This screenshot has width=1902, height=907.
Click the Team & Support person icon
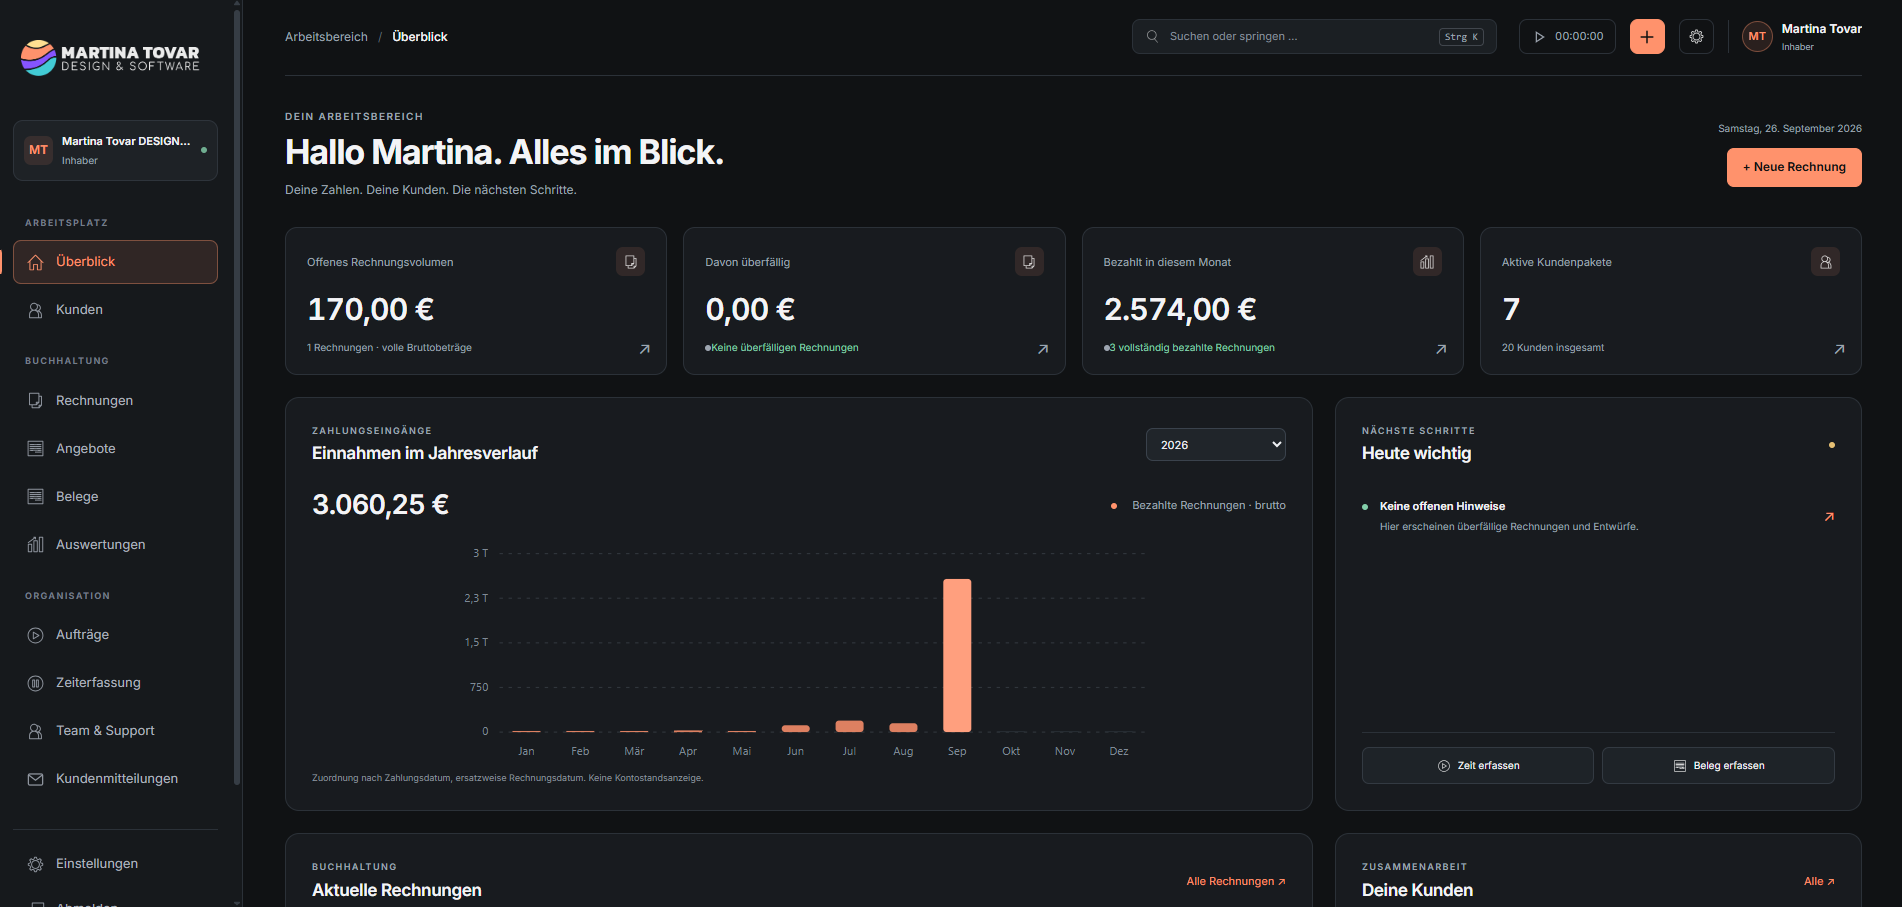35,731
